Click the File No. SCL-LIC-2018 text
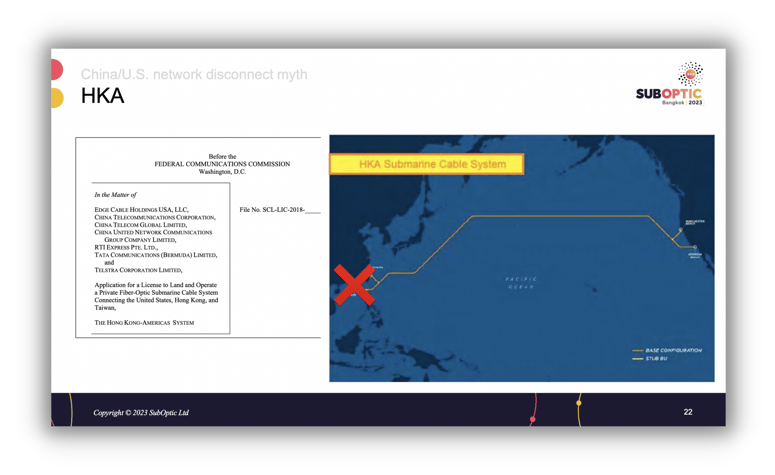Viewport: 775px width, 475px height. (x=279, y=210)
